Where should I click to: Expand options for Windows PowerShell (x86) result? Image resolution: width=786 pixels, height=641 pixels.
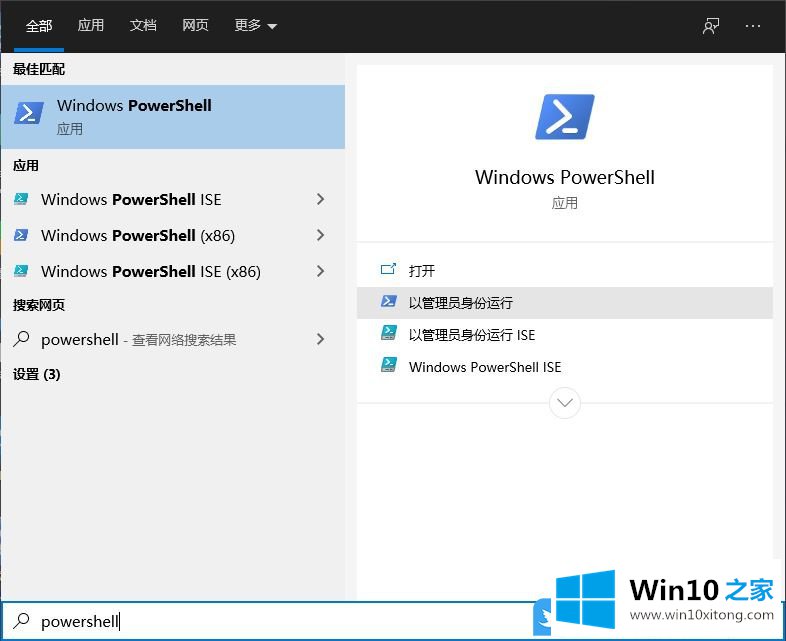(x=321, y=236)
